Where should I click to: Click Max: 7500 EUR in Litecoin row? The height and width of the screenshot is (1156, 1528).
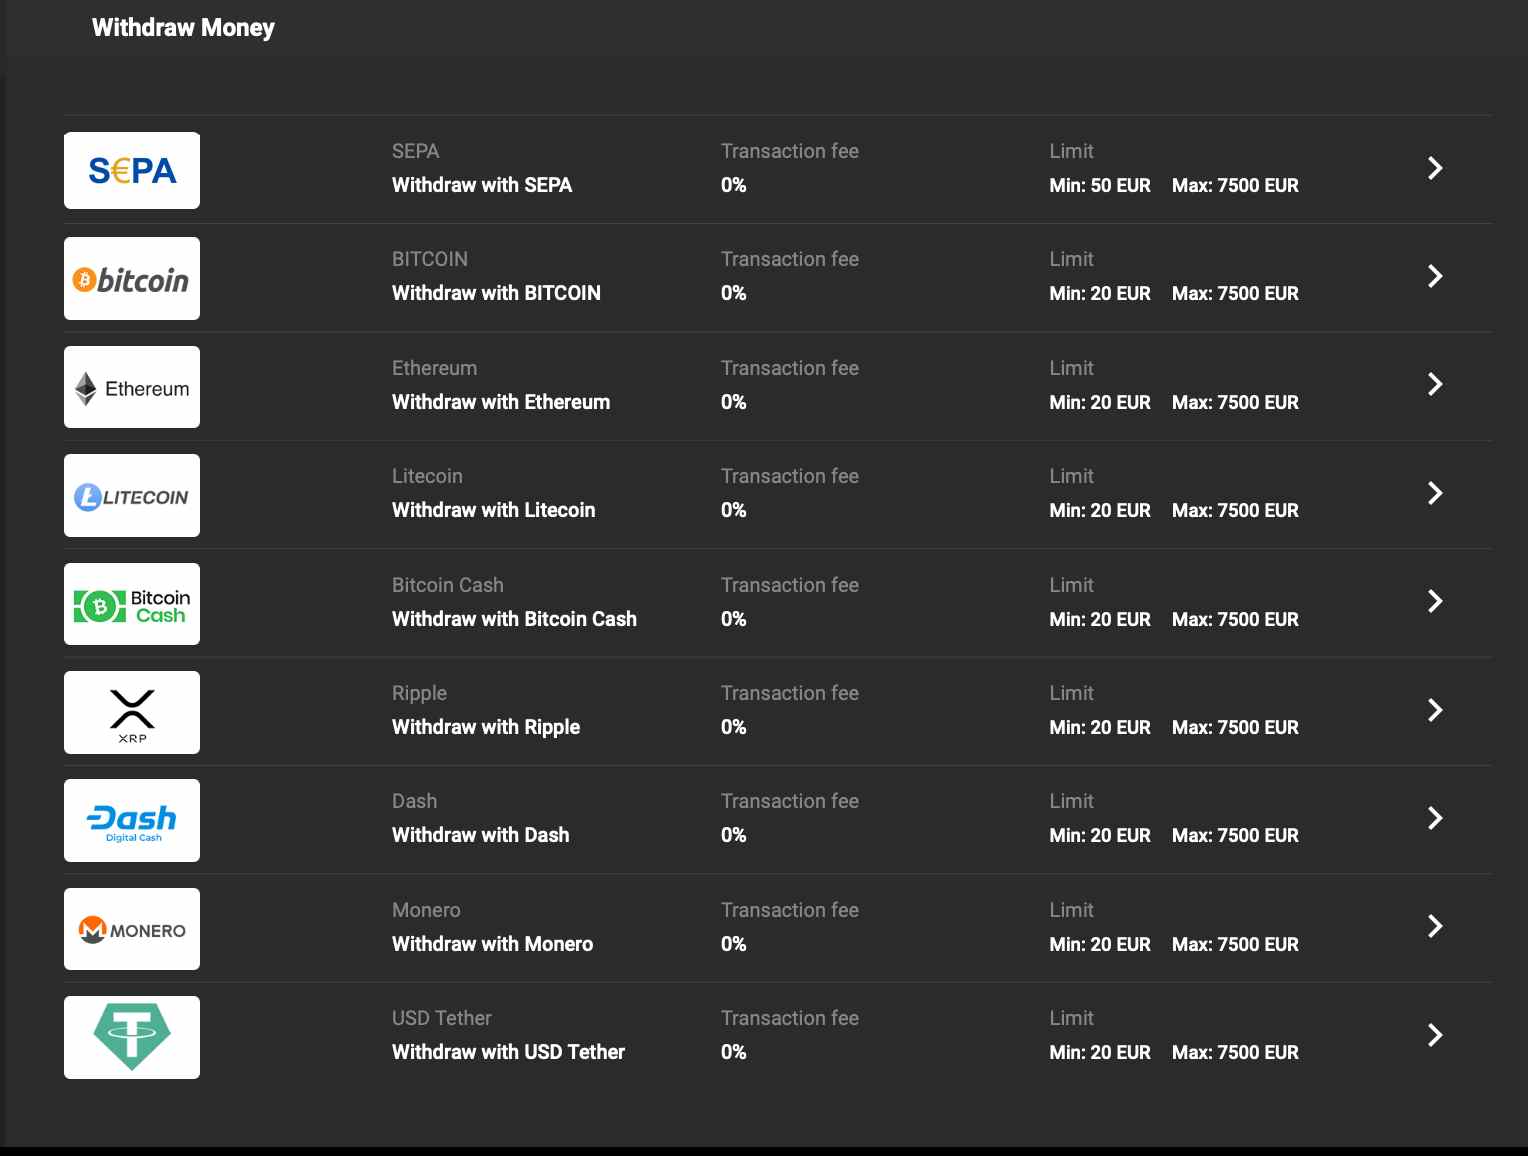click(x=1235, y=510)
